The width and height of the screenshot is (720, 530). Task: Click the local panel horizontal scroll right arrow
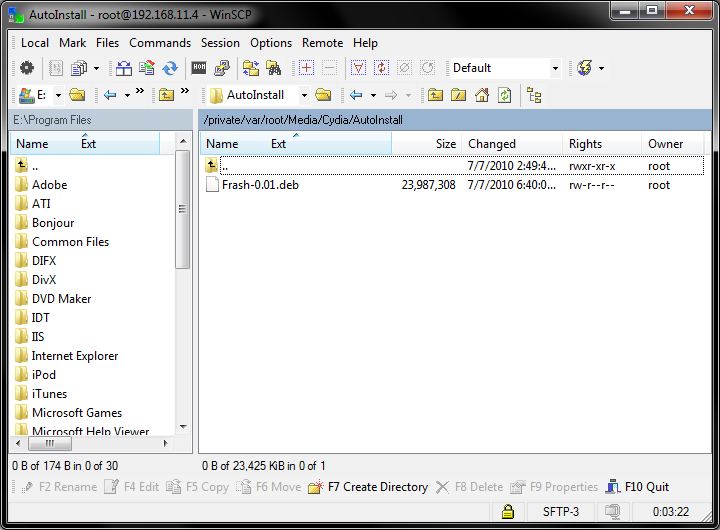pyautogui.click(x=166, y=444)
